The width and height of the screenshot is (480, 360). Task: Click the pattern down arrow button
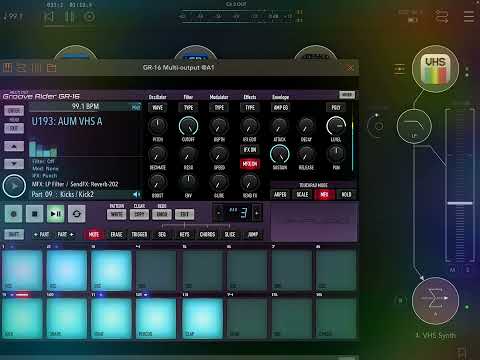pos(14,164)
